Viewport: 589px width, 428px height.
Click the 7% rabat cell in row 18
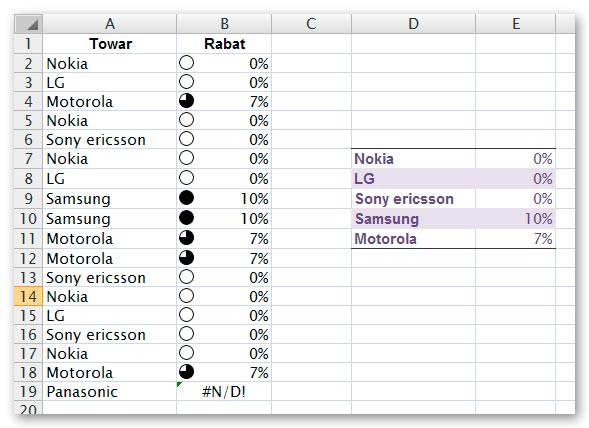pyautogui.click(x=224, y=372)
